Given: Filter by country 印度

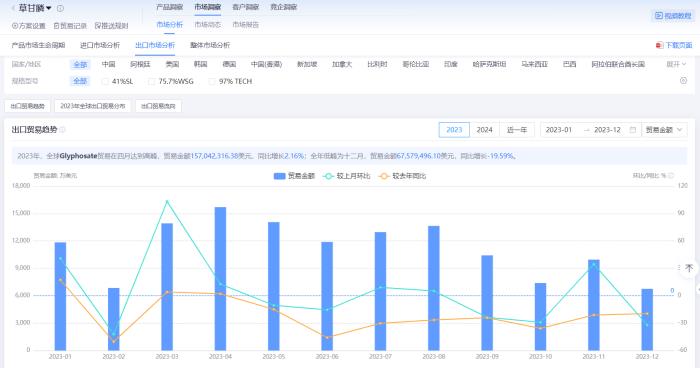Looking at the screenshot, I should click(x=451, y=64).
